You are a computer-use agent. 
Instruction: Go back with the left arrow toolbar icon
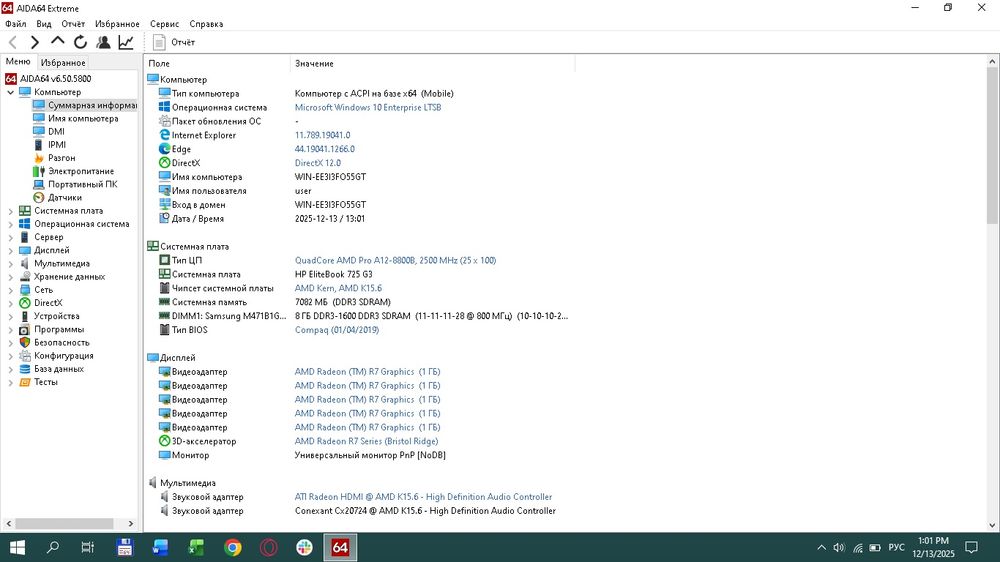pos(12,43)
